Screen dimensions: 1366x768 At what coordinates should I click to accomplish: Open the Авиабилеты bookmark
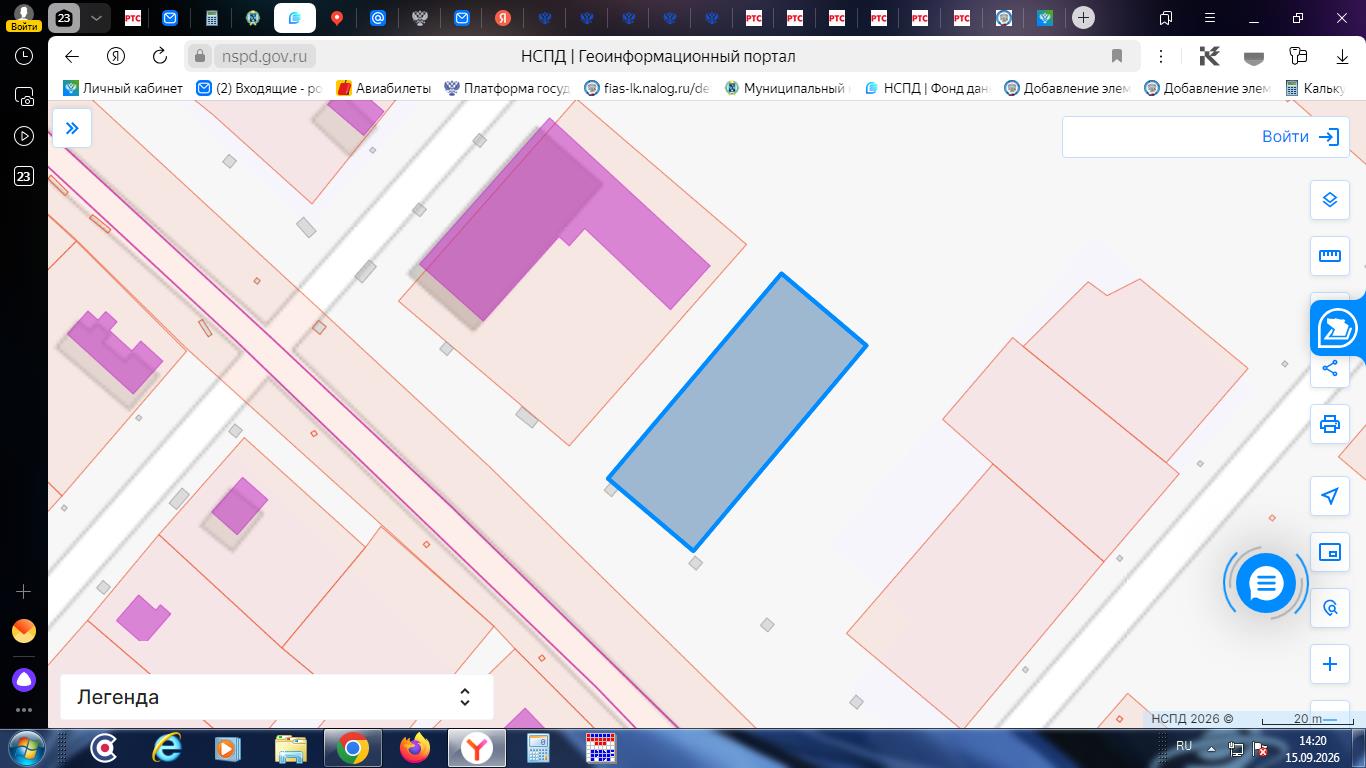tap(383, 88)
